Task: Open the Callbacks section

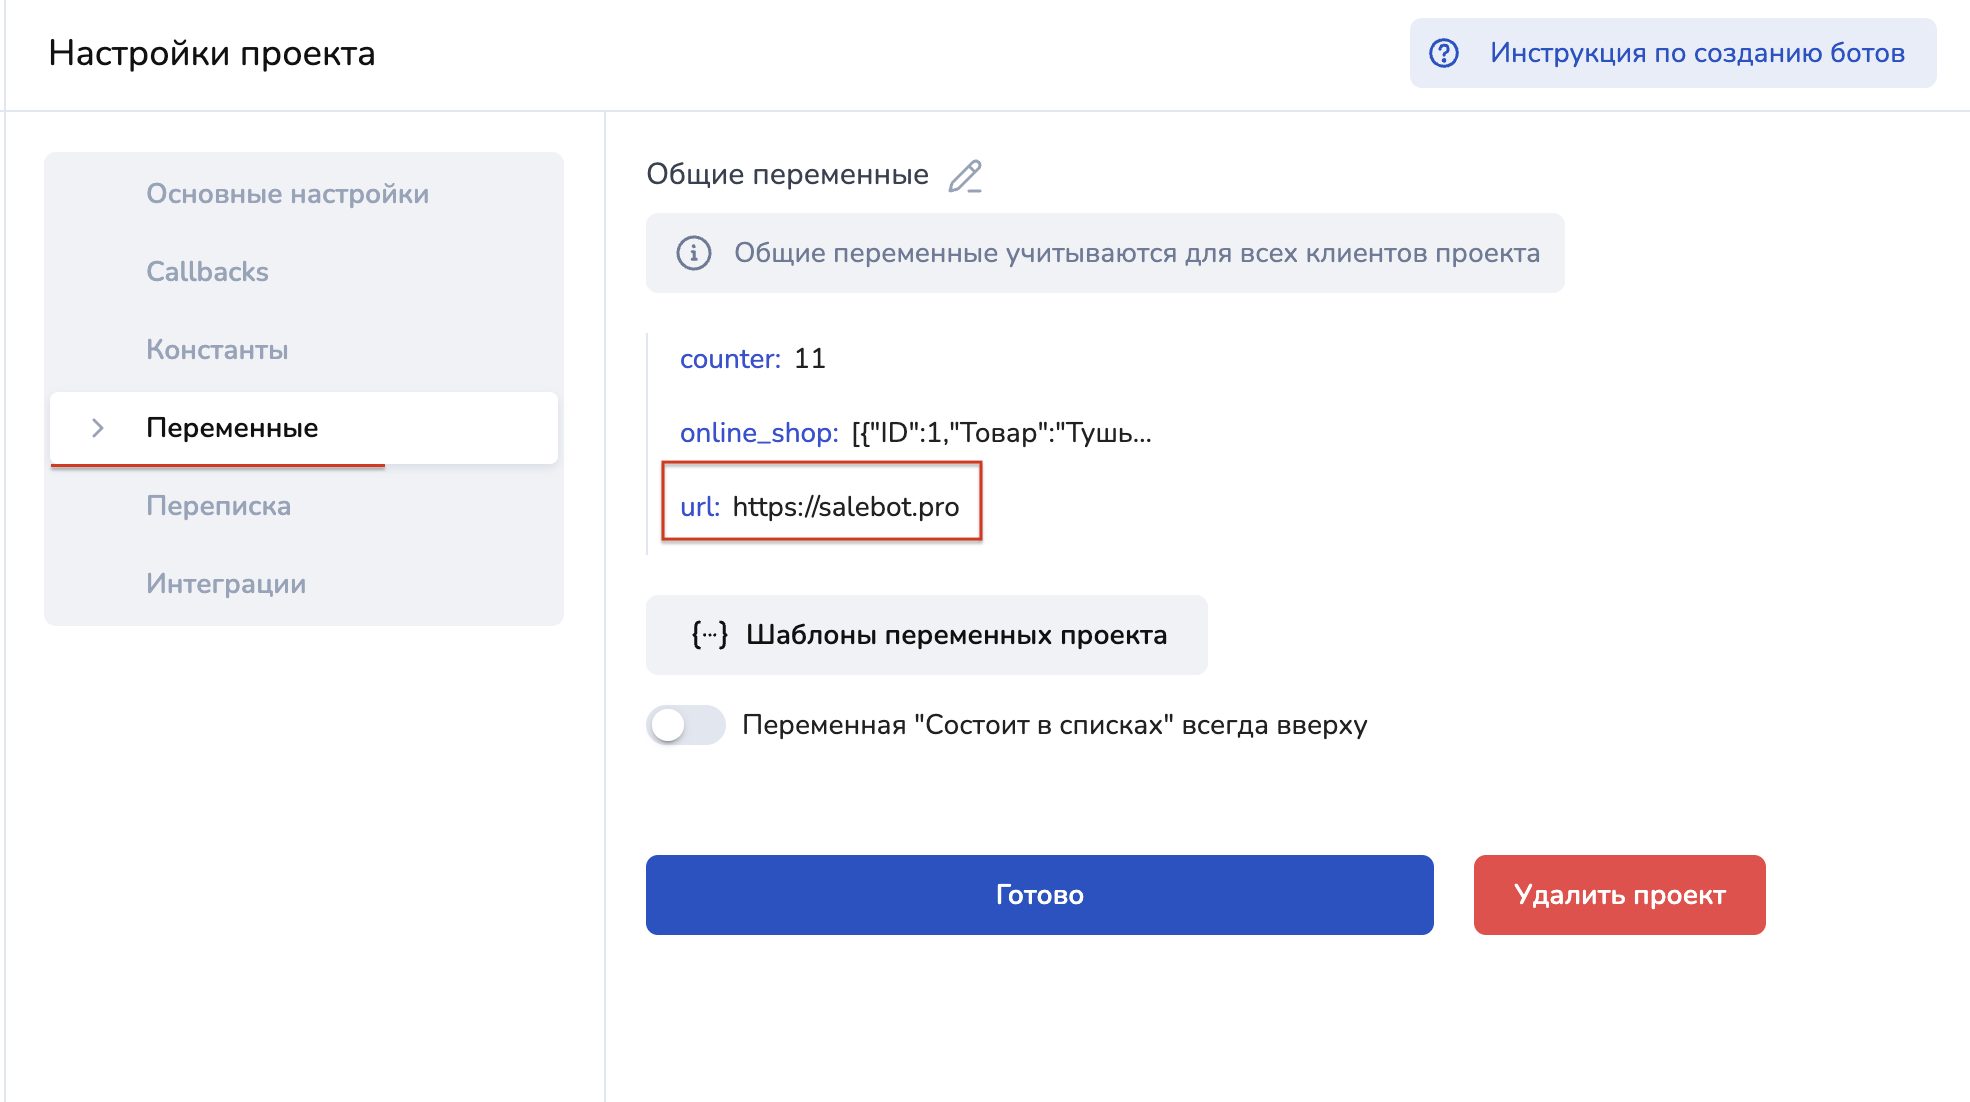Action: pos(207,272)
